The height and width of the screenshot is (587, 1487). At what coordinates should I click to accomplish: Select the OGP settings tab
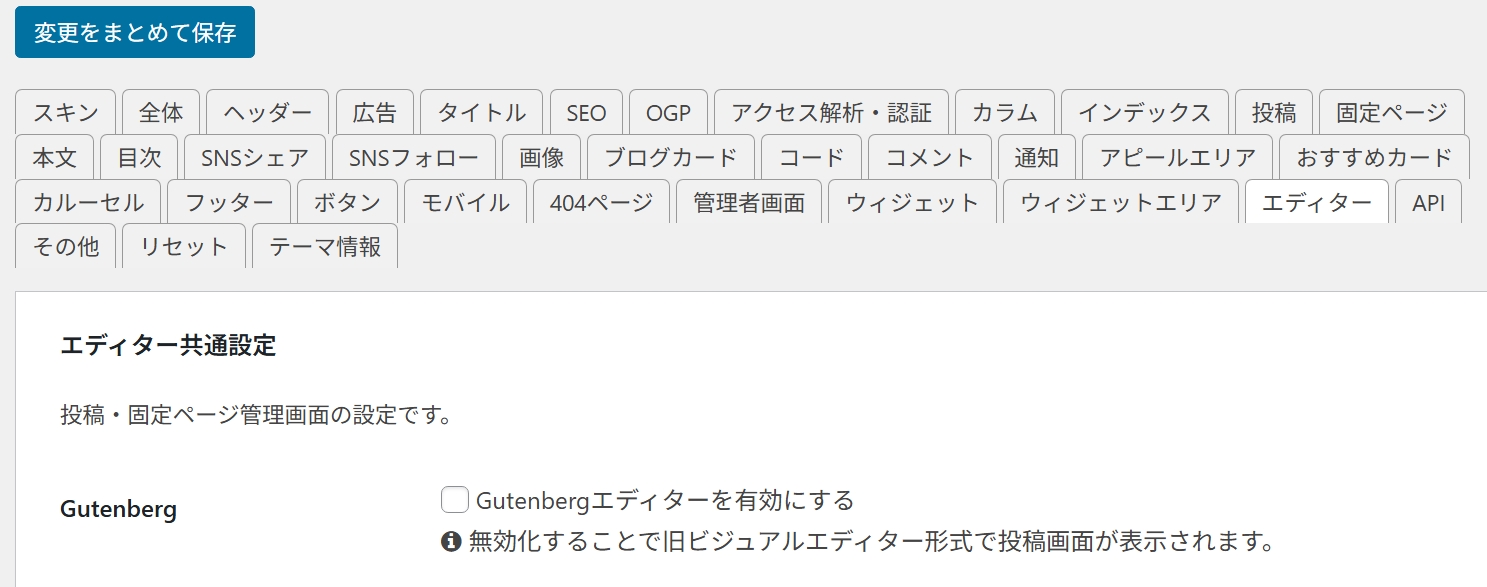[x=668, y=112]
